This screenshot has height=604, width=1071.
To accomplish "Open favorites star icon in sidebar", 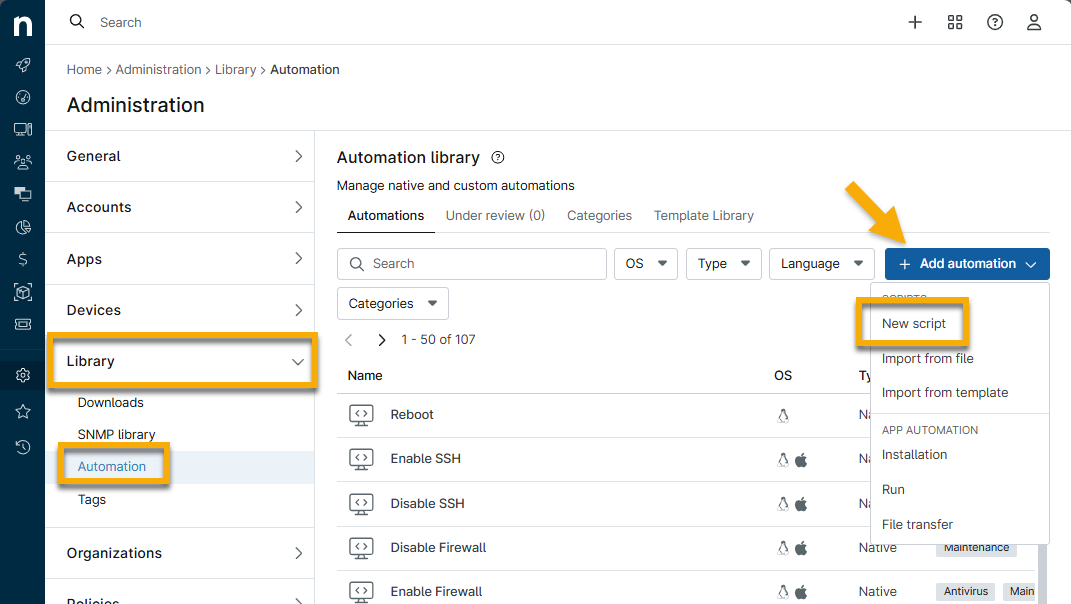I will pyautogui.click(x=22, y=411).
